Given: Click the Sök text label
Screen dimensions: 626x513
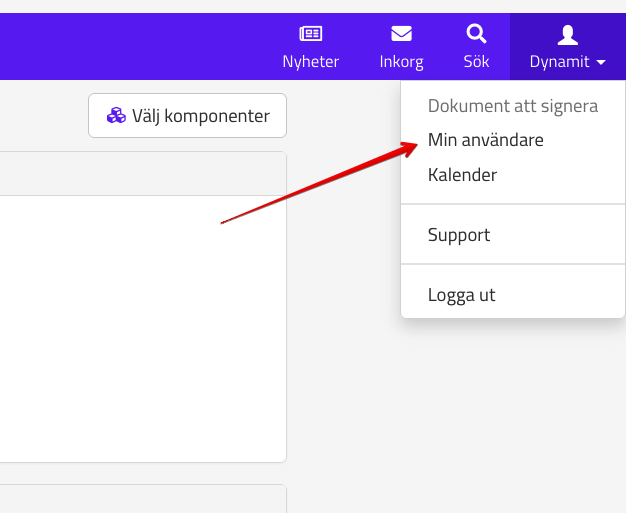Looking at the screenshot, I should pyautogui.click(x=476, y=62).
